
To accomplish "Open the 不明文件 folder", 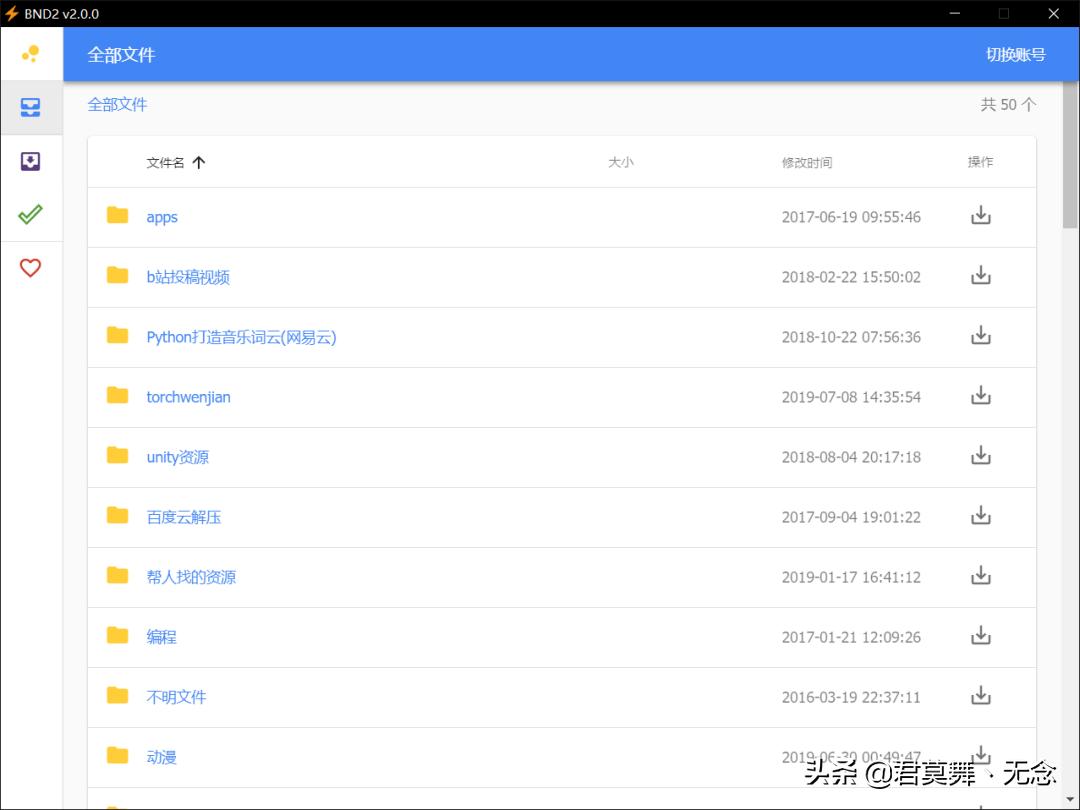I will click(x=177, y=697).
